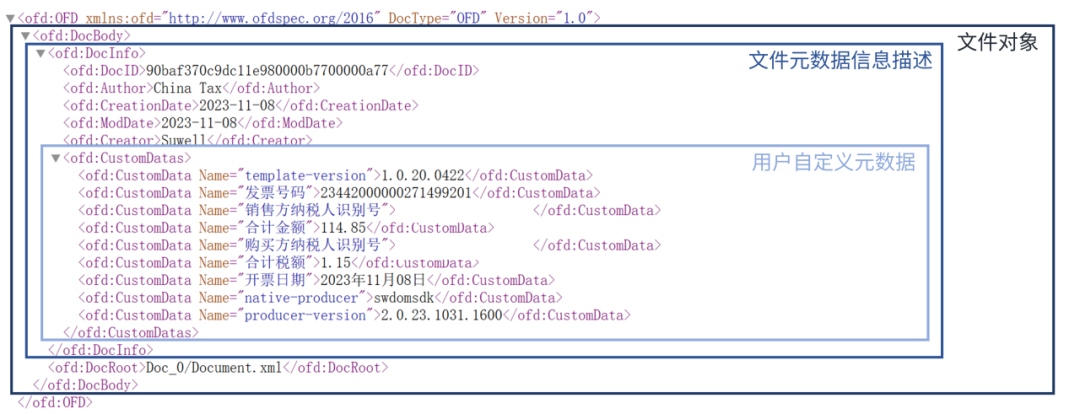Click the ofd:ModDate line
Screen dimensions: 1080x414
click(203, 123)
